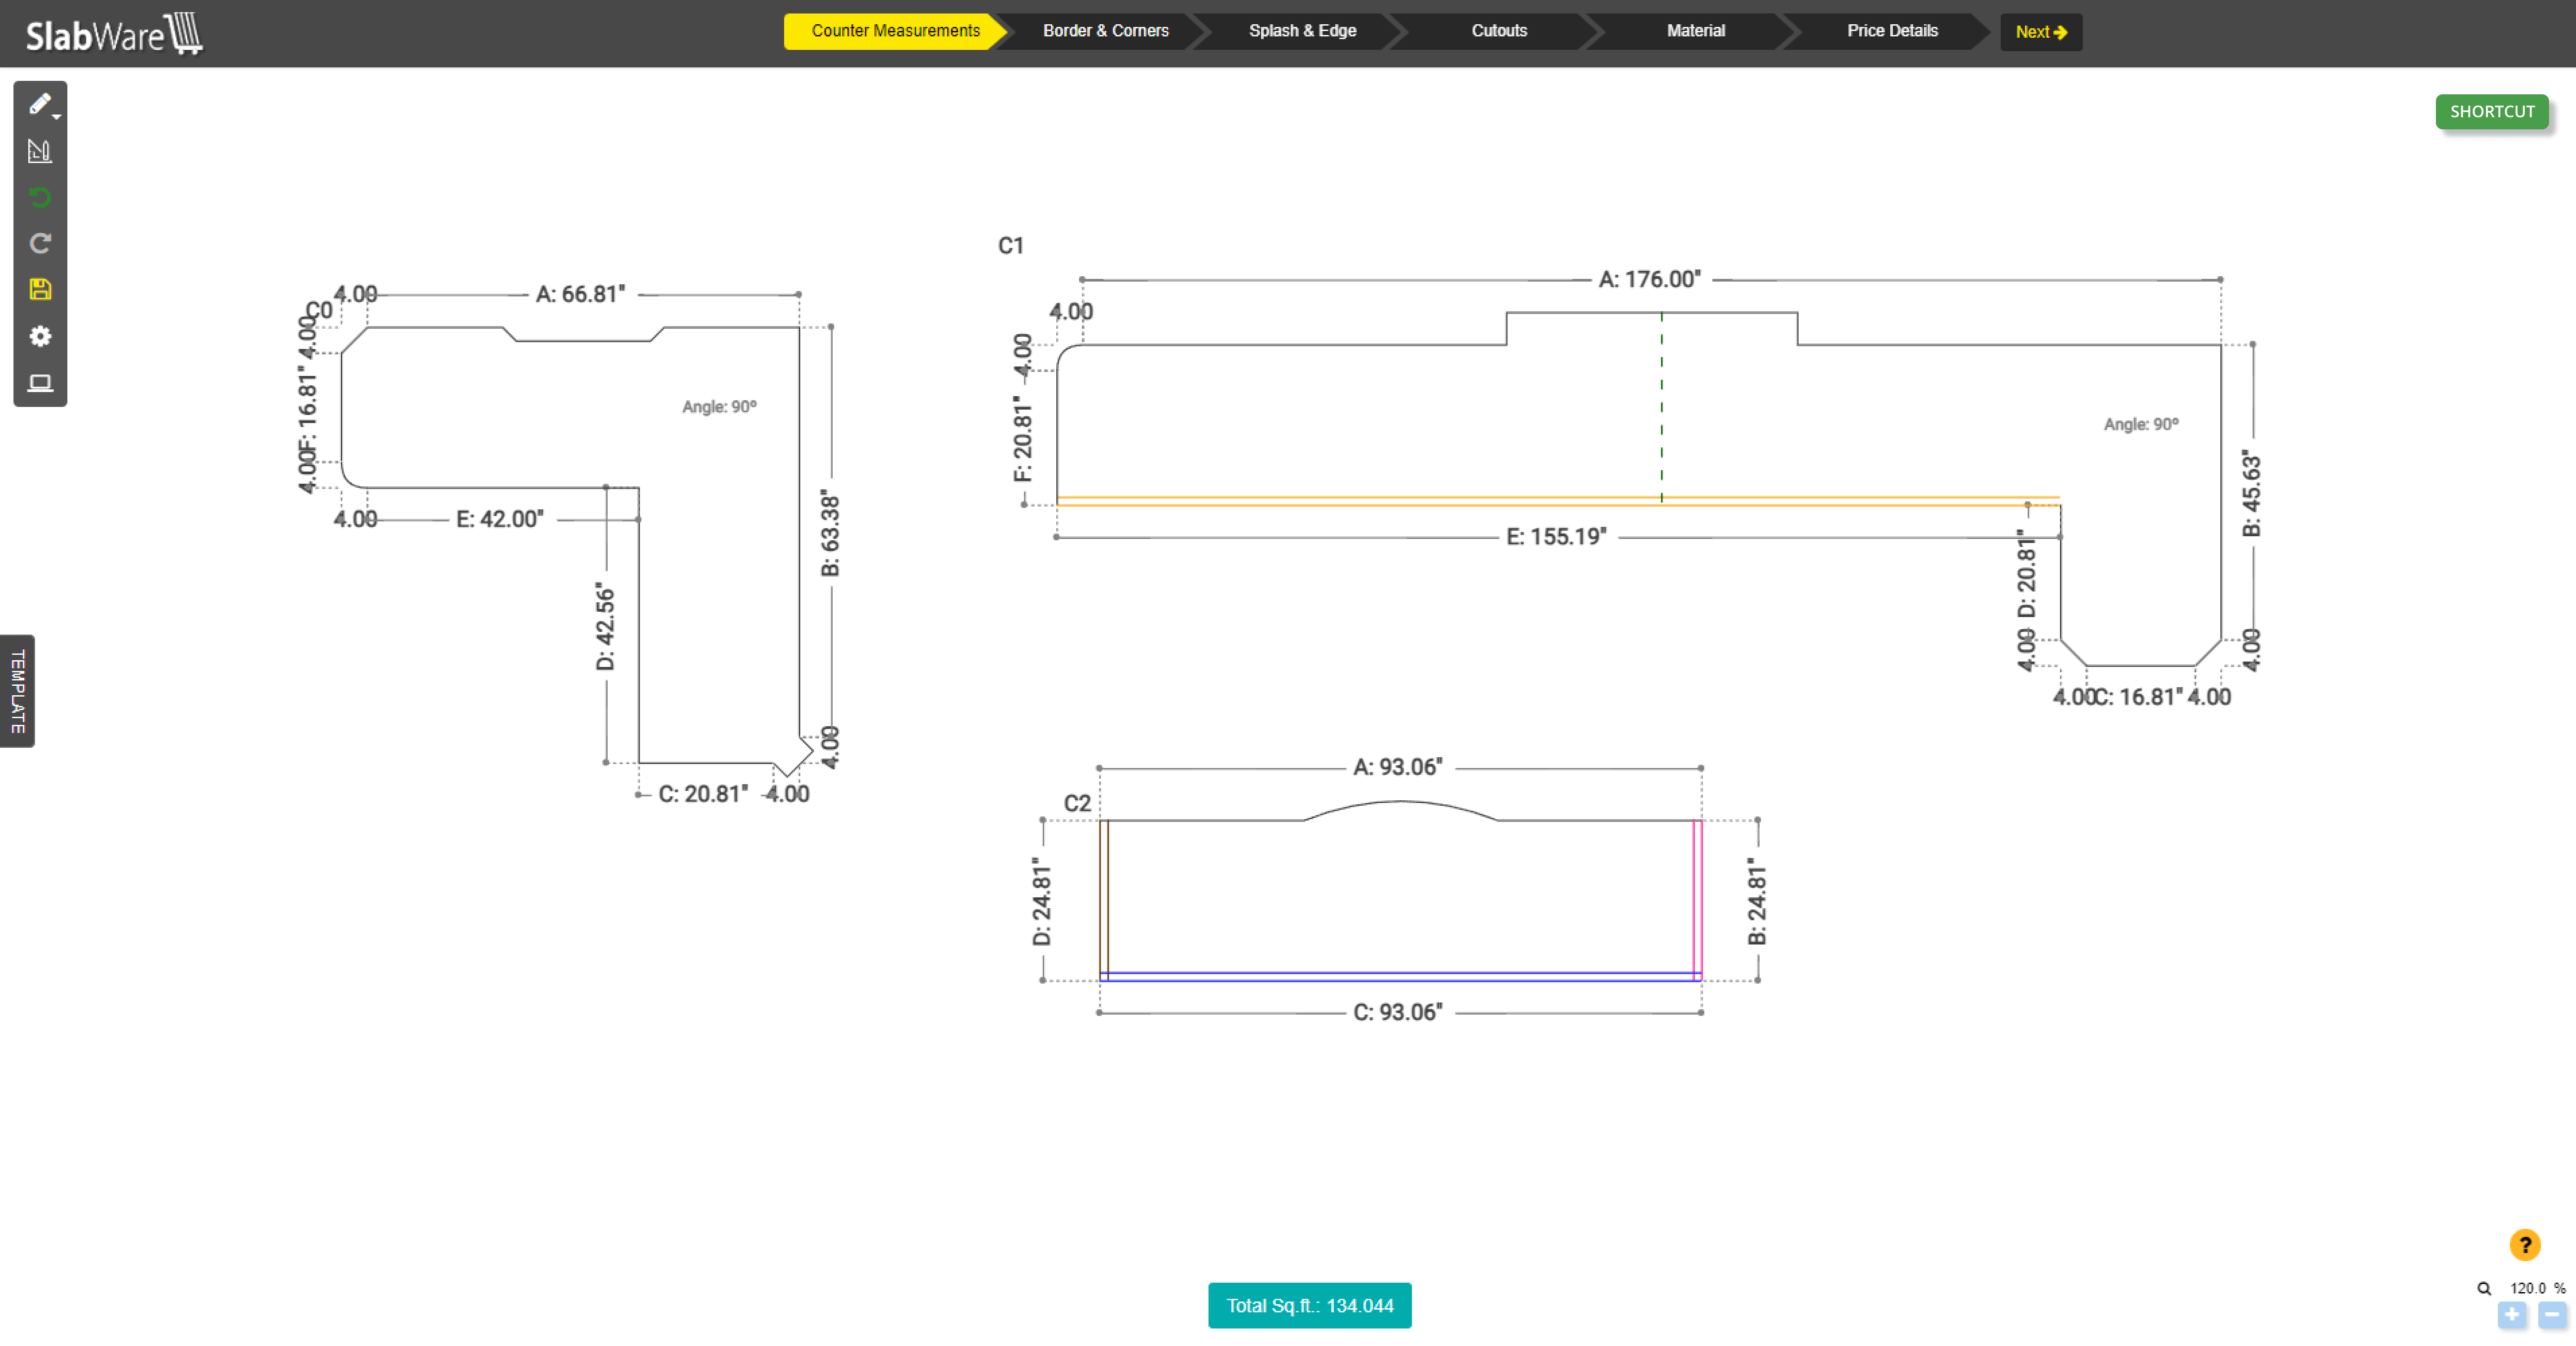The width and height of the screenshot is (2576, 1346).
Task: Click dimension D: 42.56" on C0
Action: pyautogui.click(x=605, y=627)
